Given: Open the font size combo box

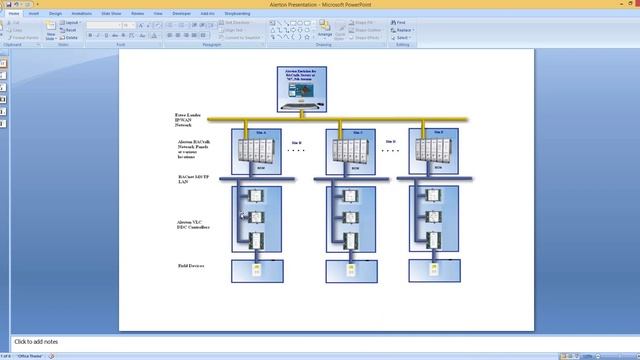Looking at the screenshot, I should (x=129, y=25).
